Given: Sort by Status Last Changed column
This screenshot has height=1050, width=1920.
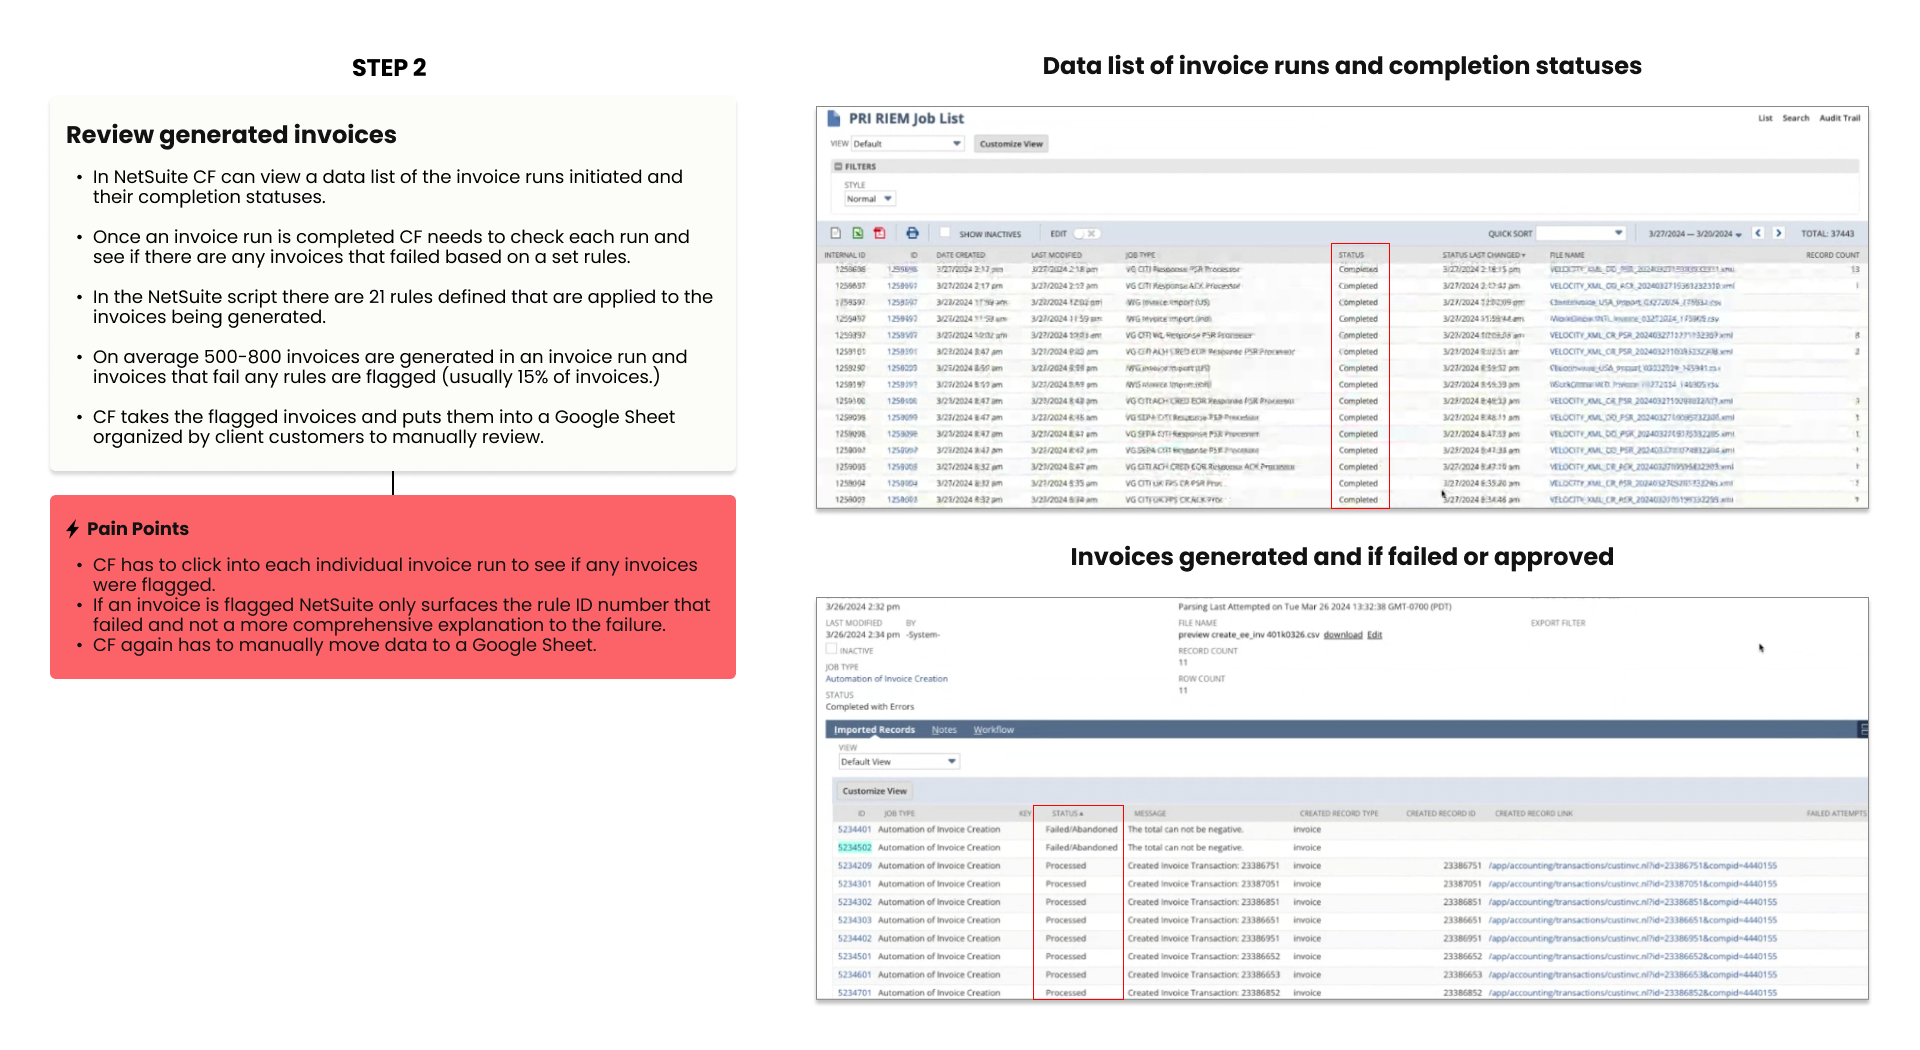Looking at the screenshot, I should tap(1483, 255).
